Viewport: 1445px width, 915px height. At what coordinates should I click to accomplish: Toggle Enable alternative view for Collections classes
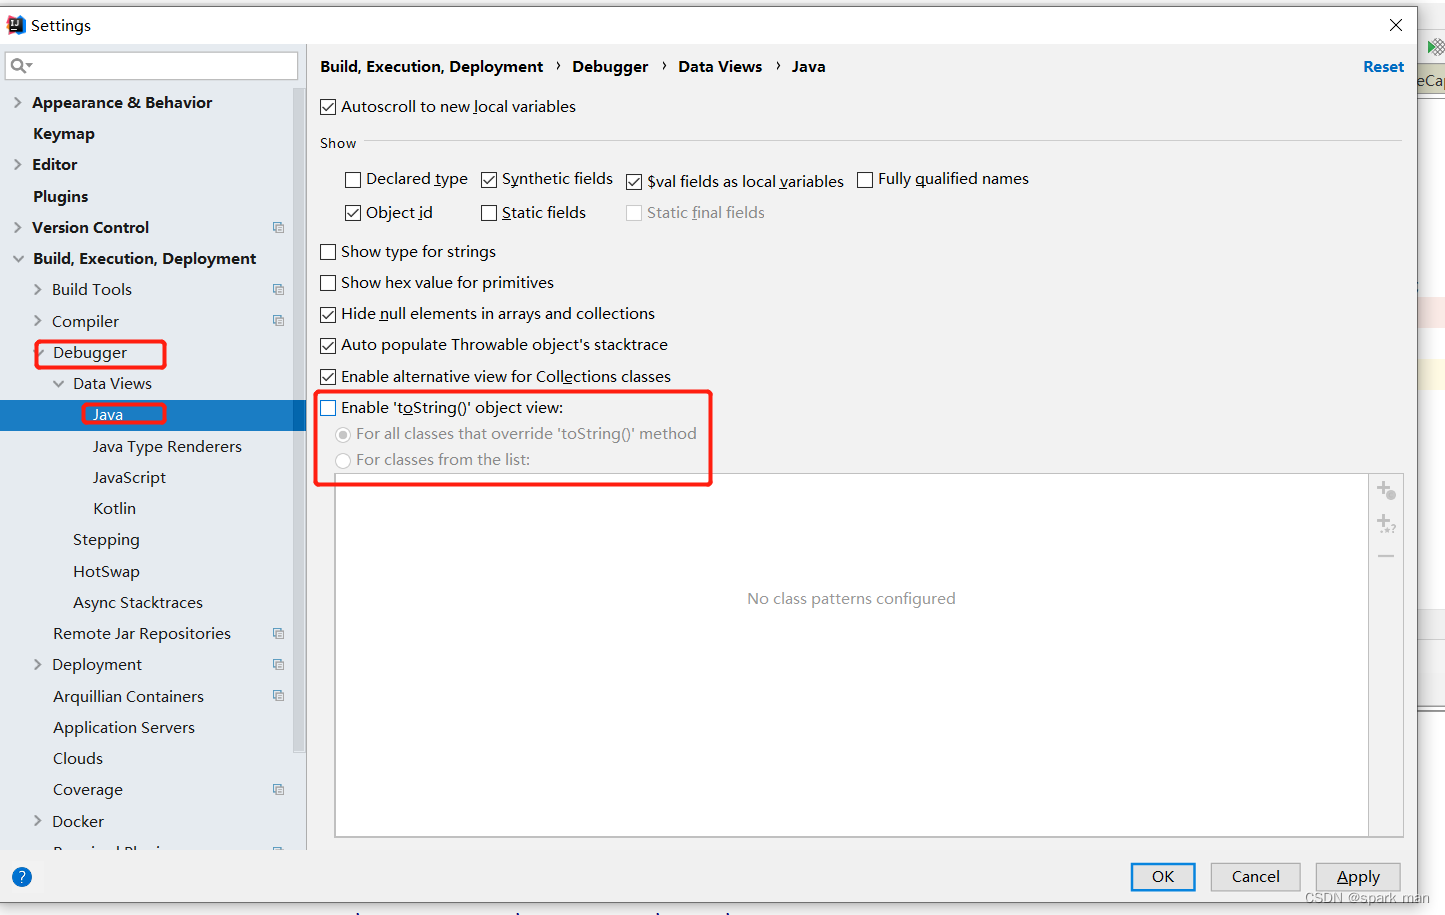click(328, 377)
